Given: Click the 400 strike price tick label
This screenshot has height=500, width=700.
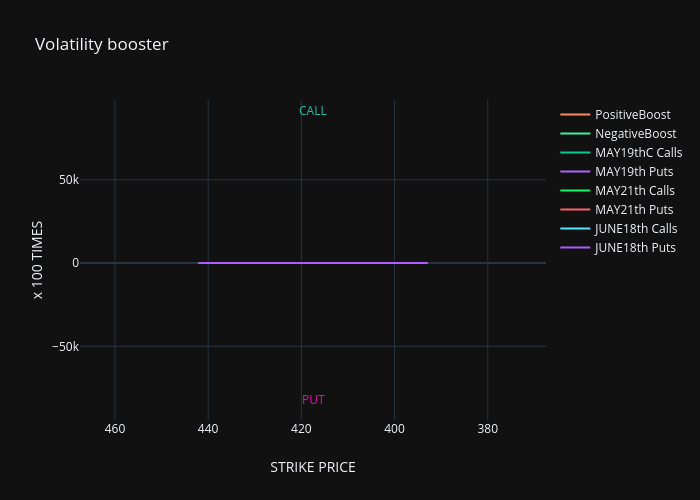Looking at the screenshot, I should click(394, 430).
